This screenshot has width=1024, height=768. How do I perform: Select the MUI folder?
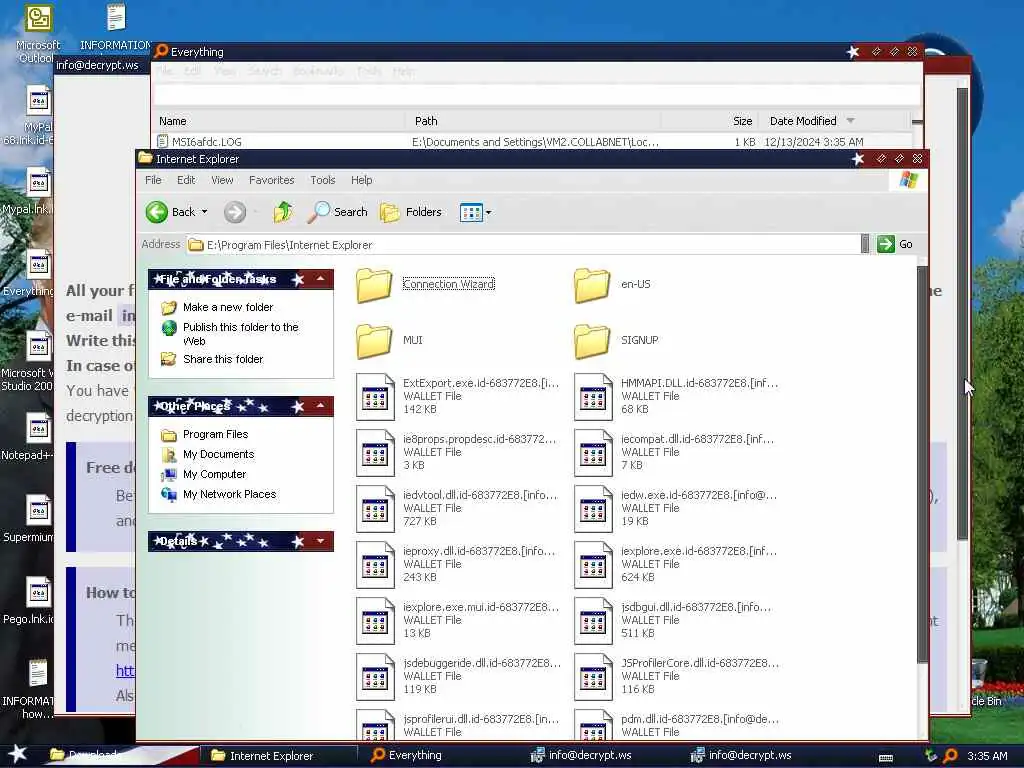[x=390, y=340]
